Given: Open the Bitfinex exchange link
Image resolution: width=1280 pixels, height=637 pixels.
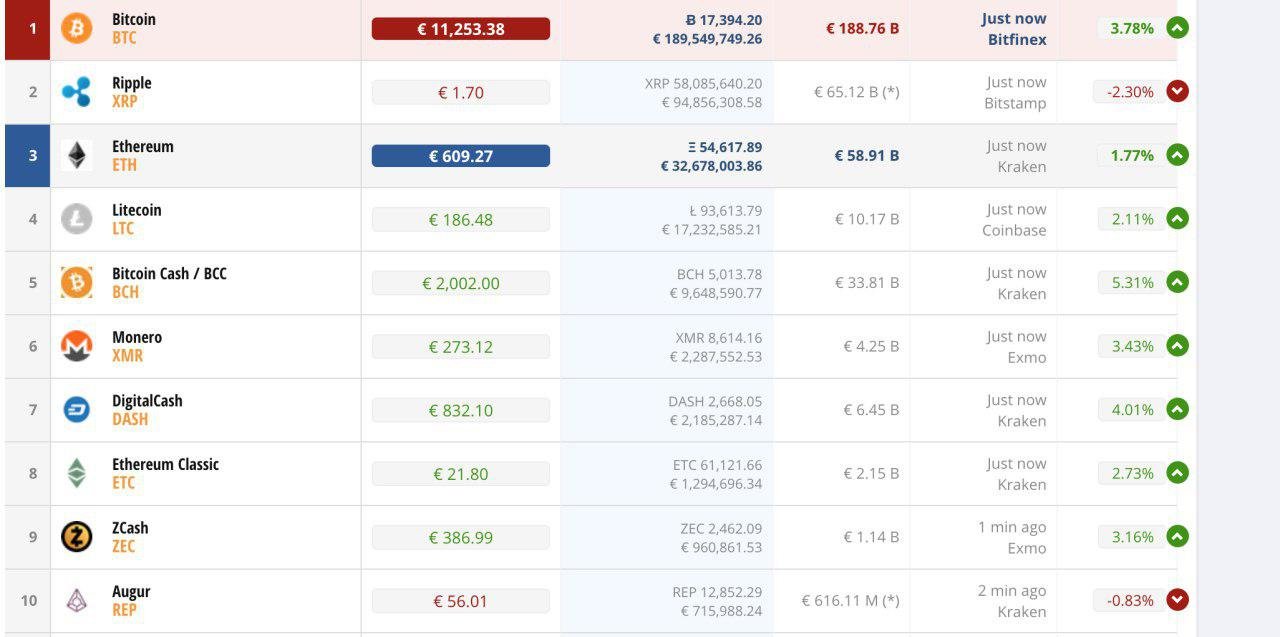Looking at the screenshot, I should 1017,40.
